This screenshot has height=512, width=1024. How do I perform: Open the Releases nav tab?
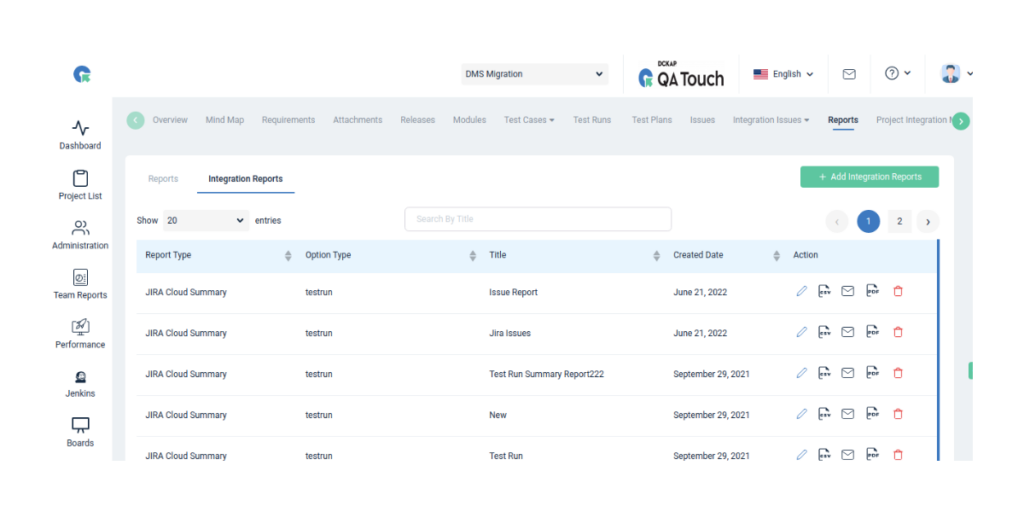(418, 120)
